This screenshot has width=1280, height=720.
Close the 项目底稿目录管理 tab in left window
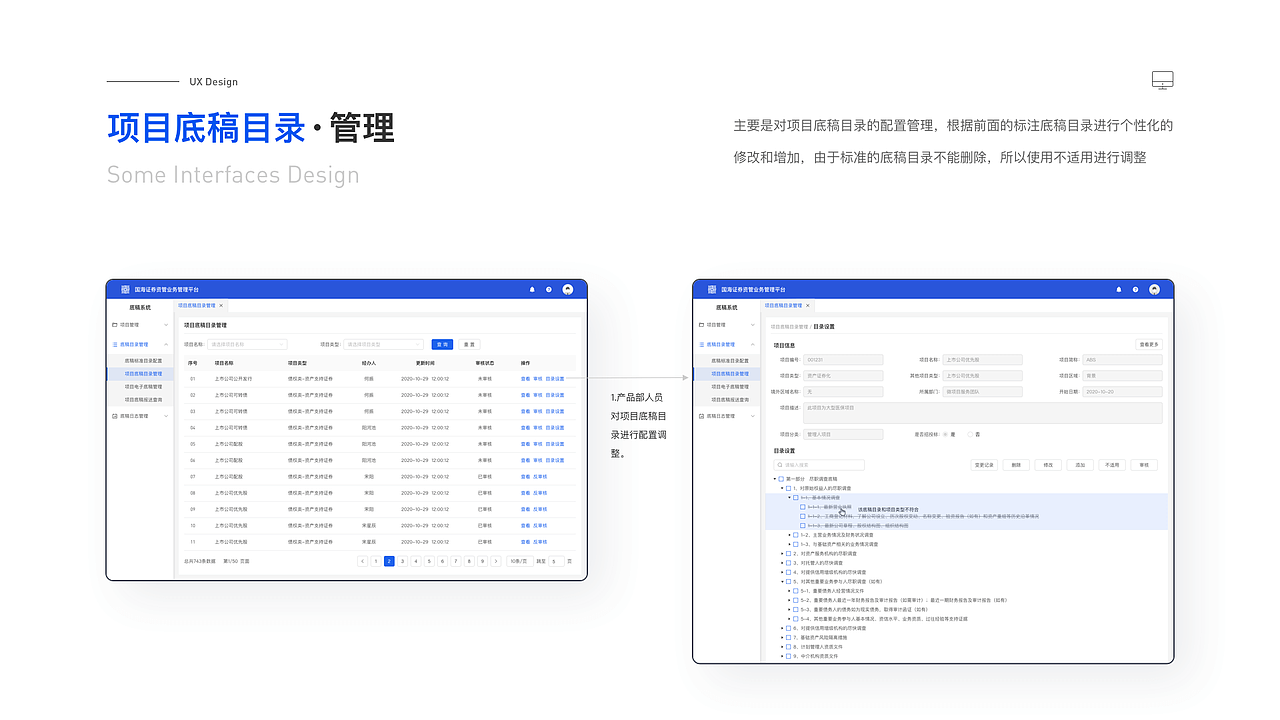(x=221, y=305)
